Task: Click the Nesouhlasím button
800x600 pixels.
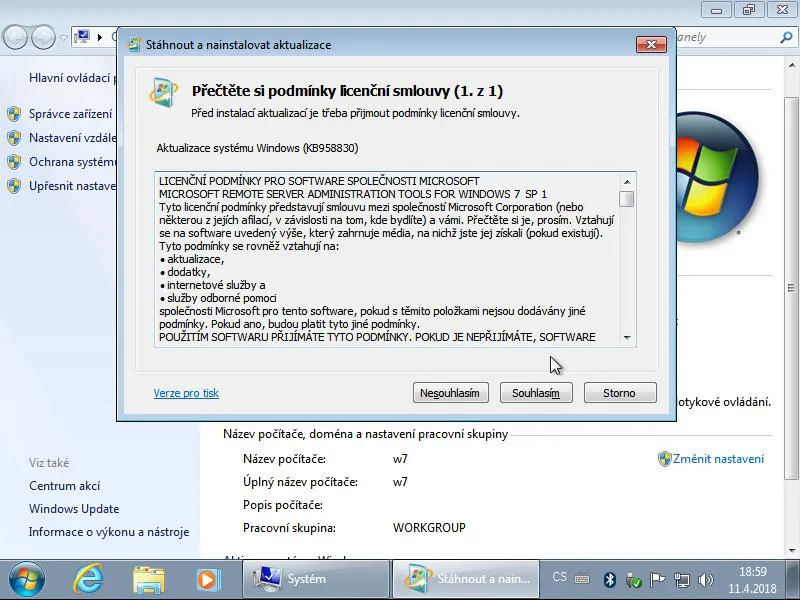Action: [x=450, y=393]
